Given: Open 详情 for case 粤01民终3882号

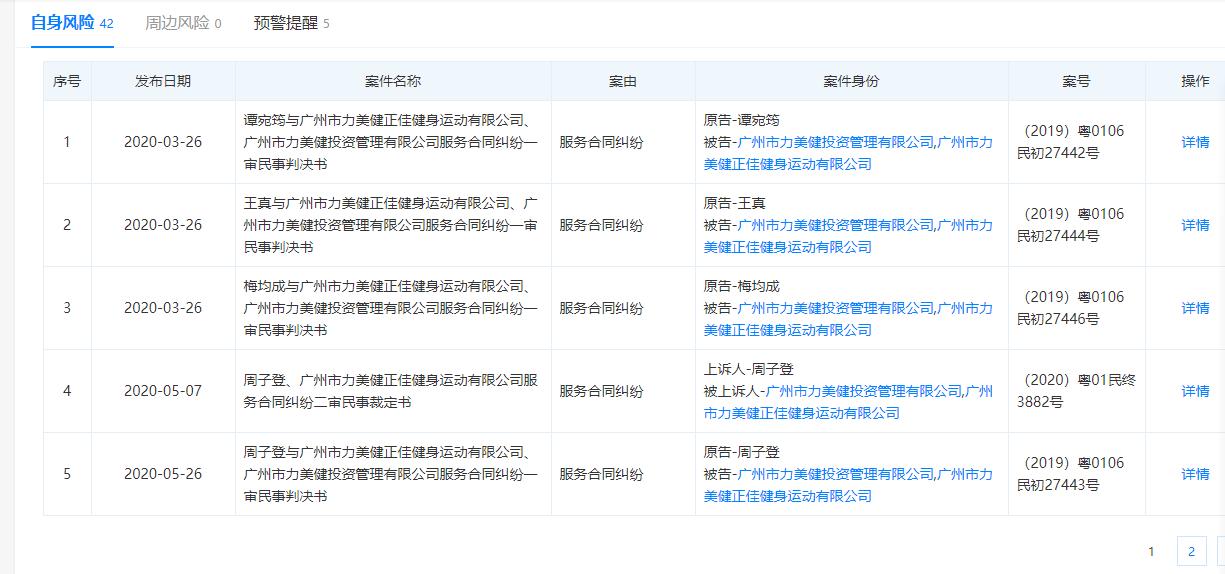Looking at the screenshot, I should (1195, 391).
